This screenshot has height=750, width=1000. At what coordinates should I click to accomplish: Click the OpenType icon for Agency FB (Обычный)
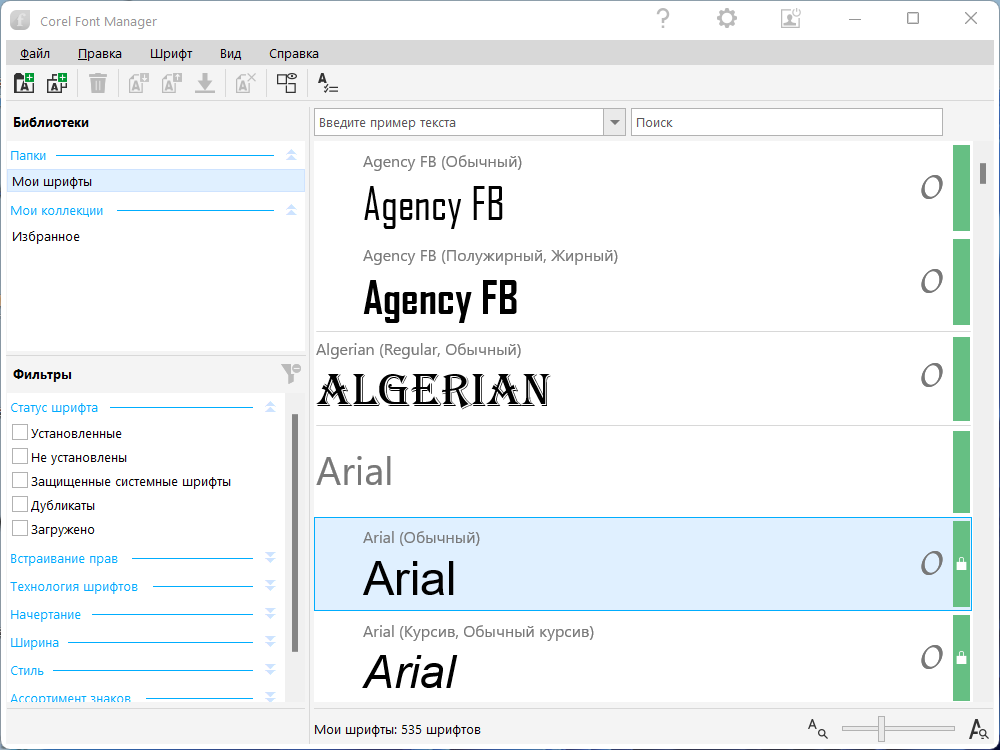(932, 188)
